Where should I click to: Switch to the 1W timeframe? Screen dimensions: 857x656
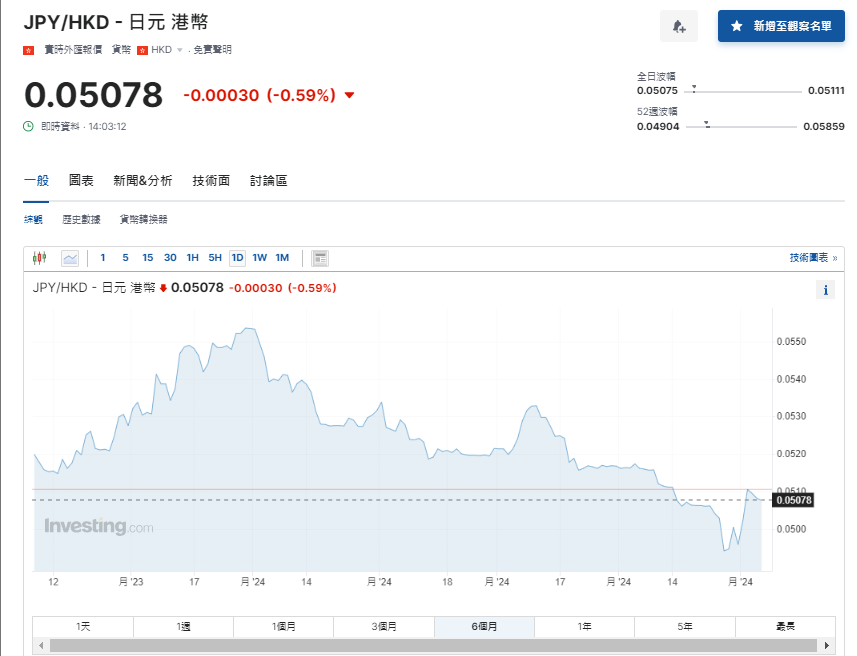click(x=259, y=257)
